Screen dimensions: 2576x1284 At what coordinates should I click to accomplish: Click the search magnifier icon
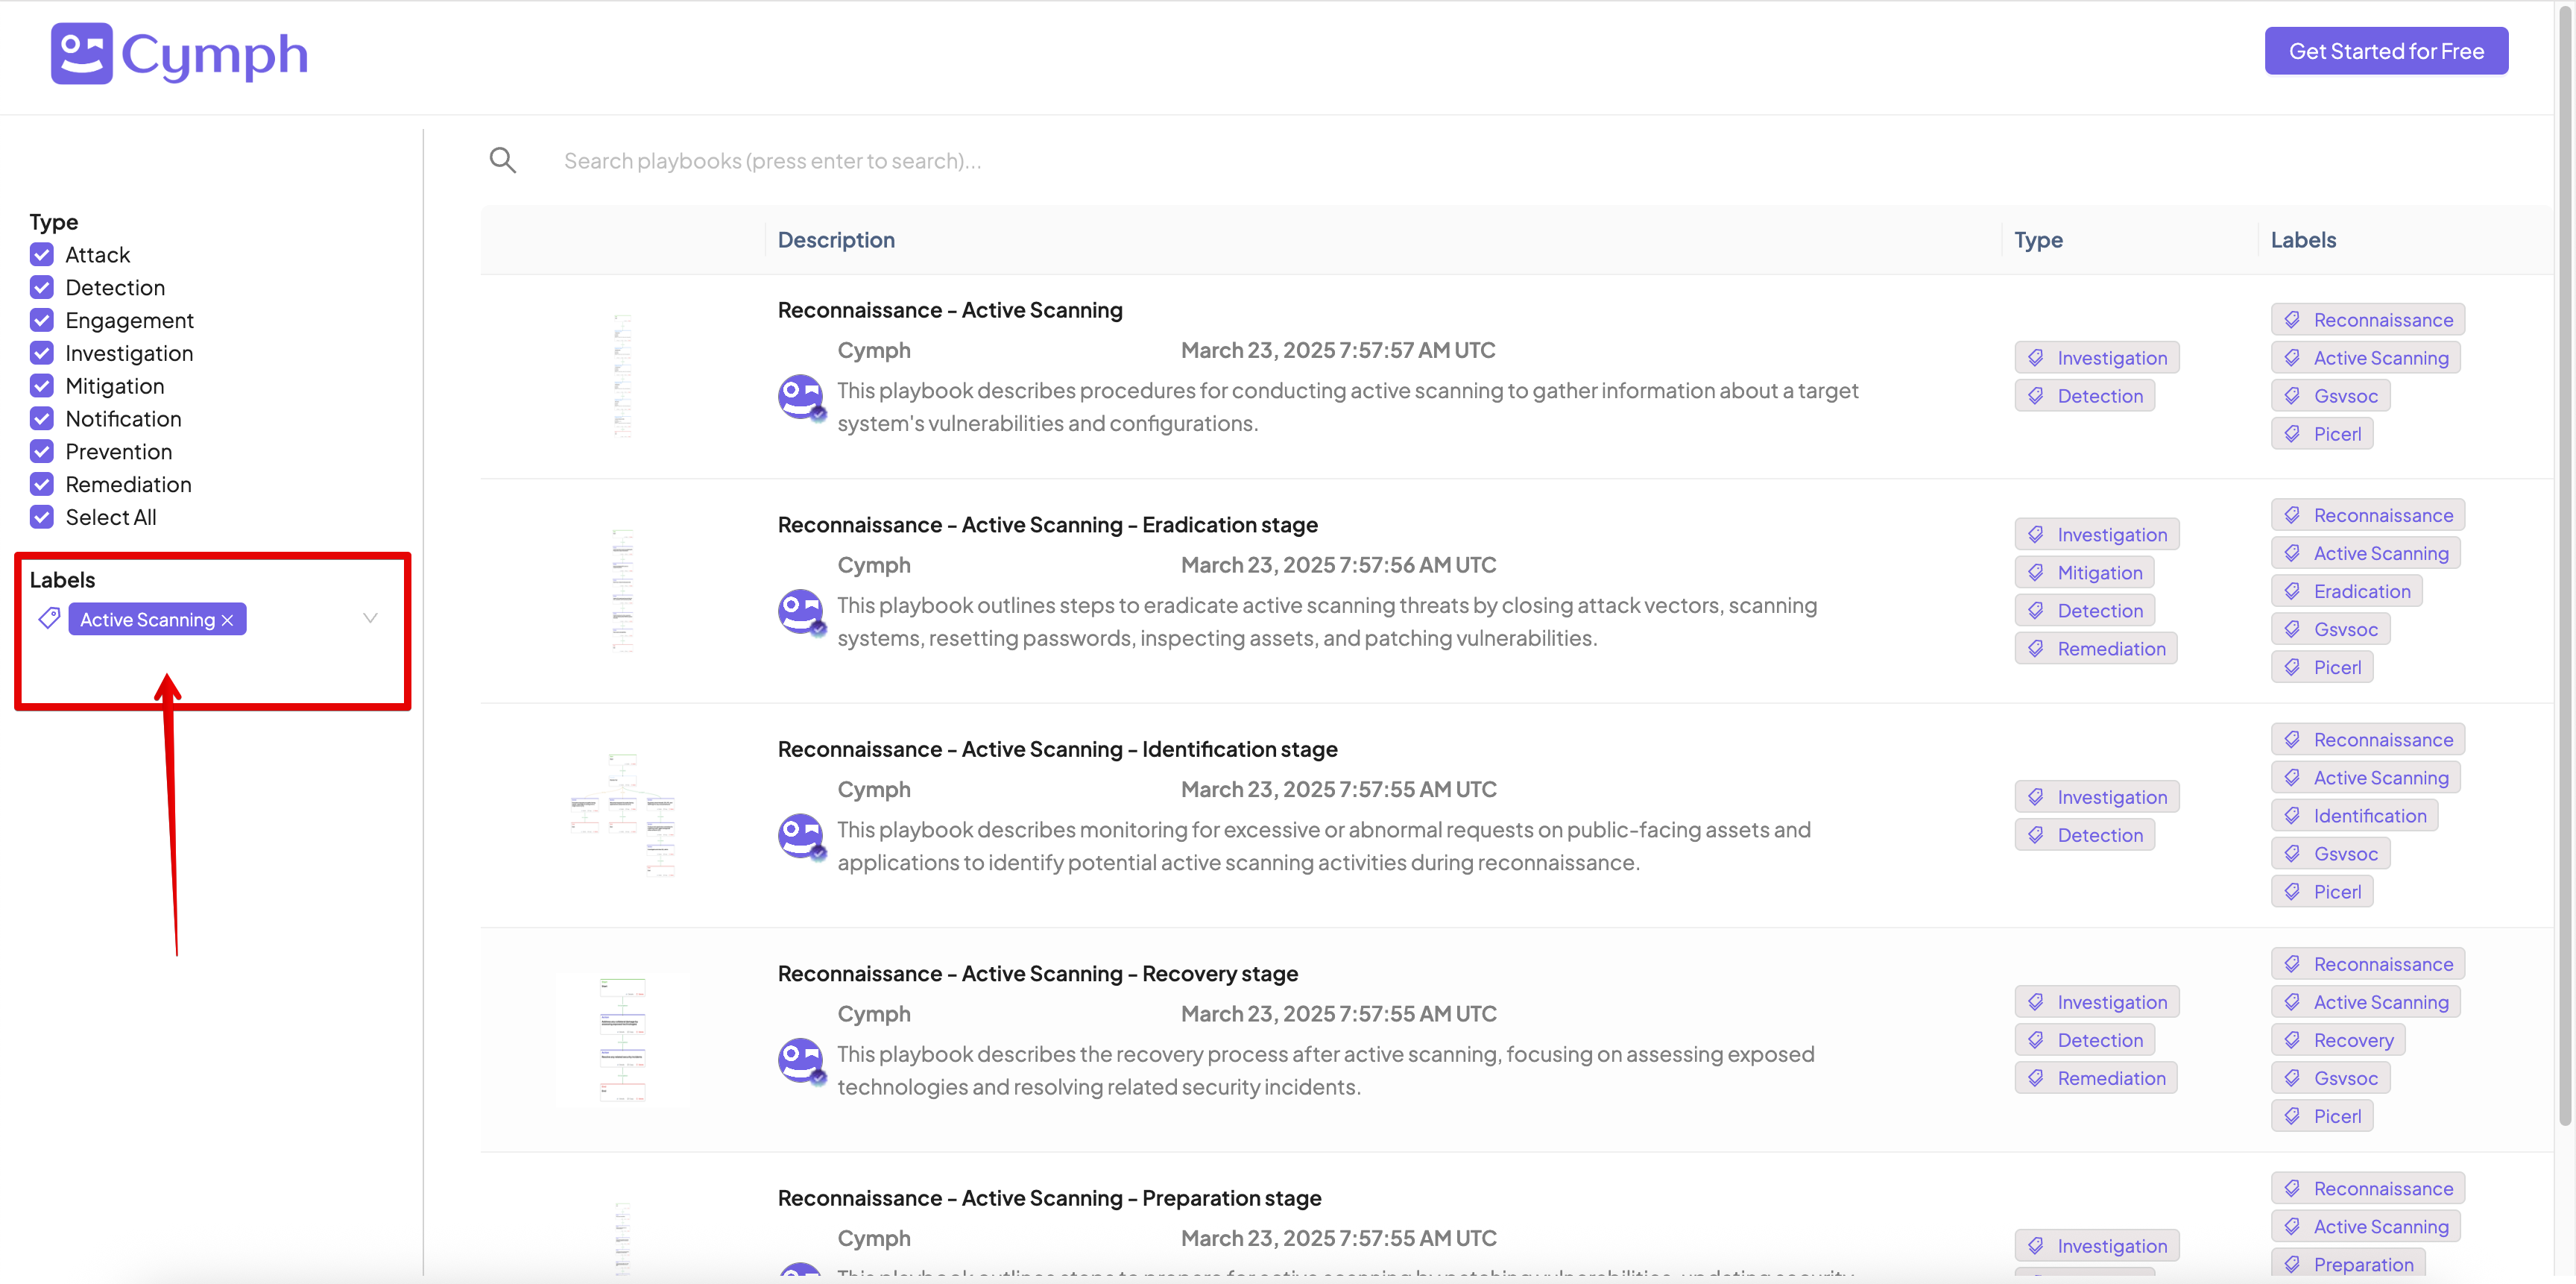click(x=502, y=160)
